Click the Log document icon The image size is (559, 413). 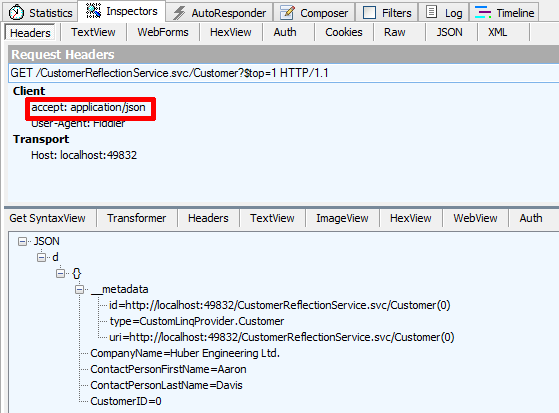(431, 12)
